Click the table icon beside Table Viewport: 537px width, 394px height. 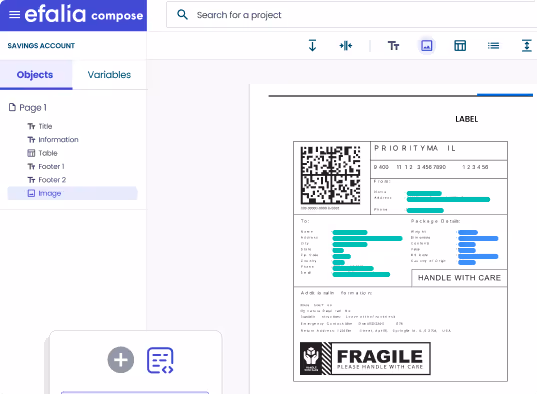(31, 153)
